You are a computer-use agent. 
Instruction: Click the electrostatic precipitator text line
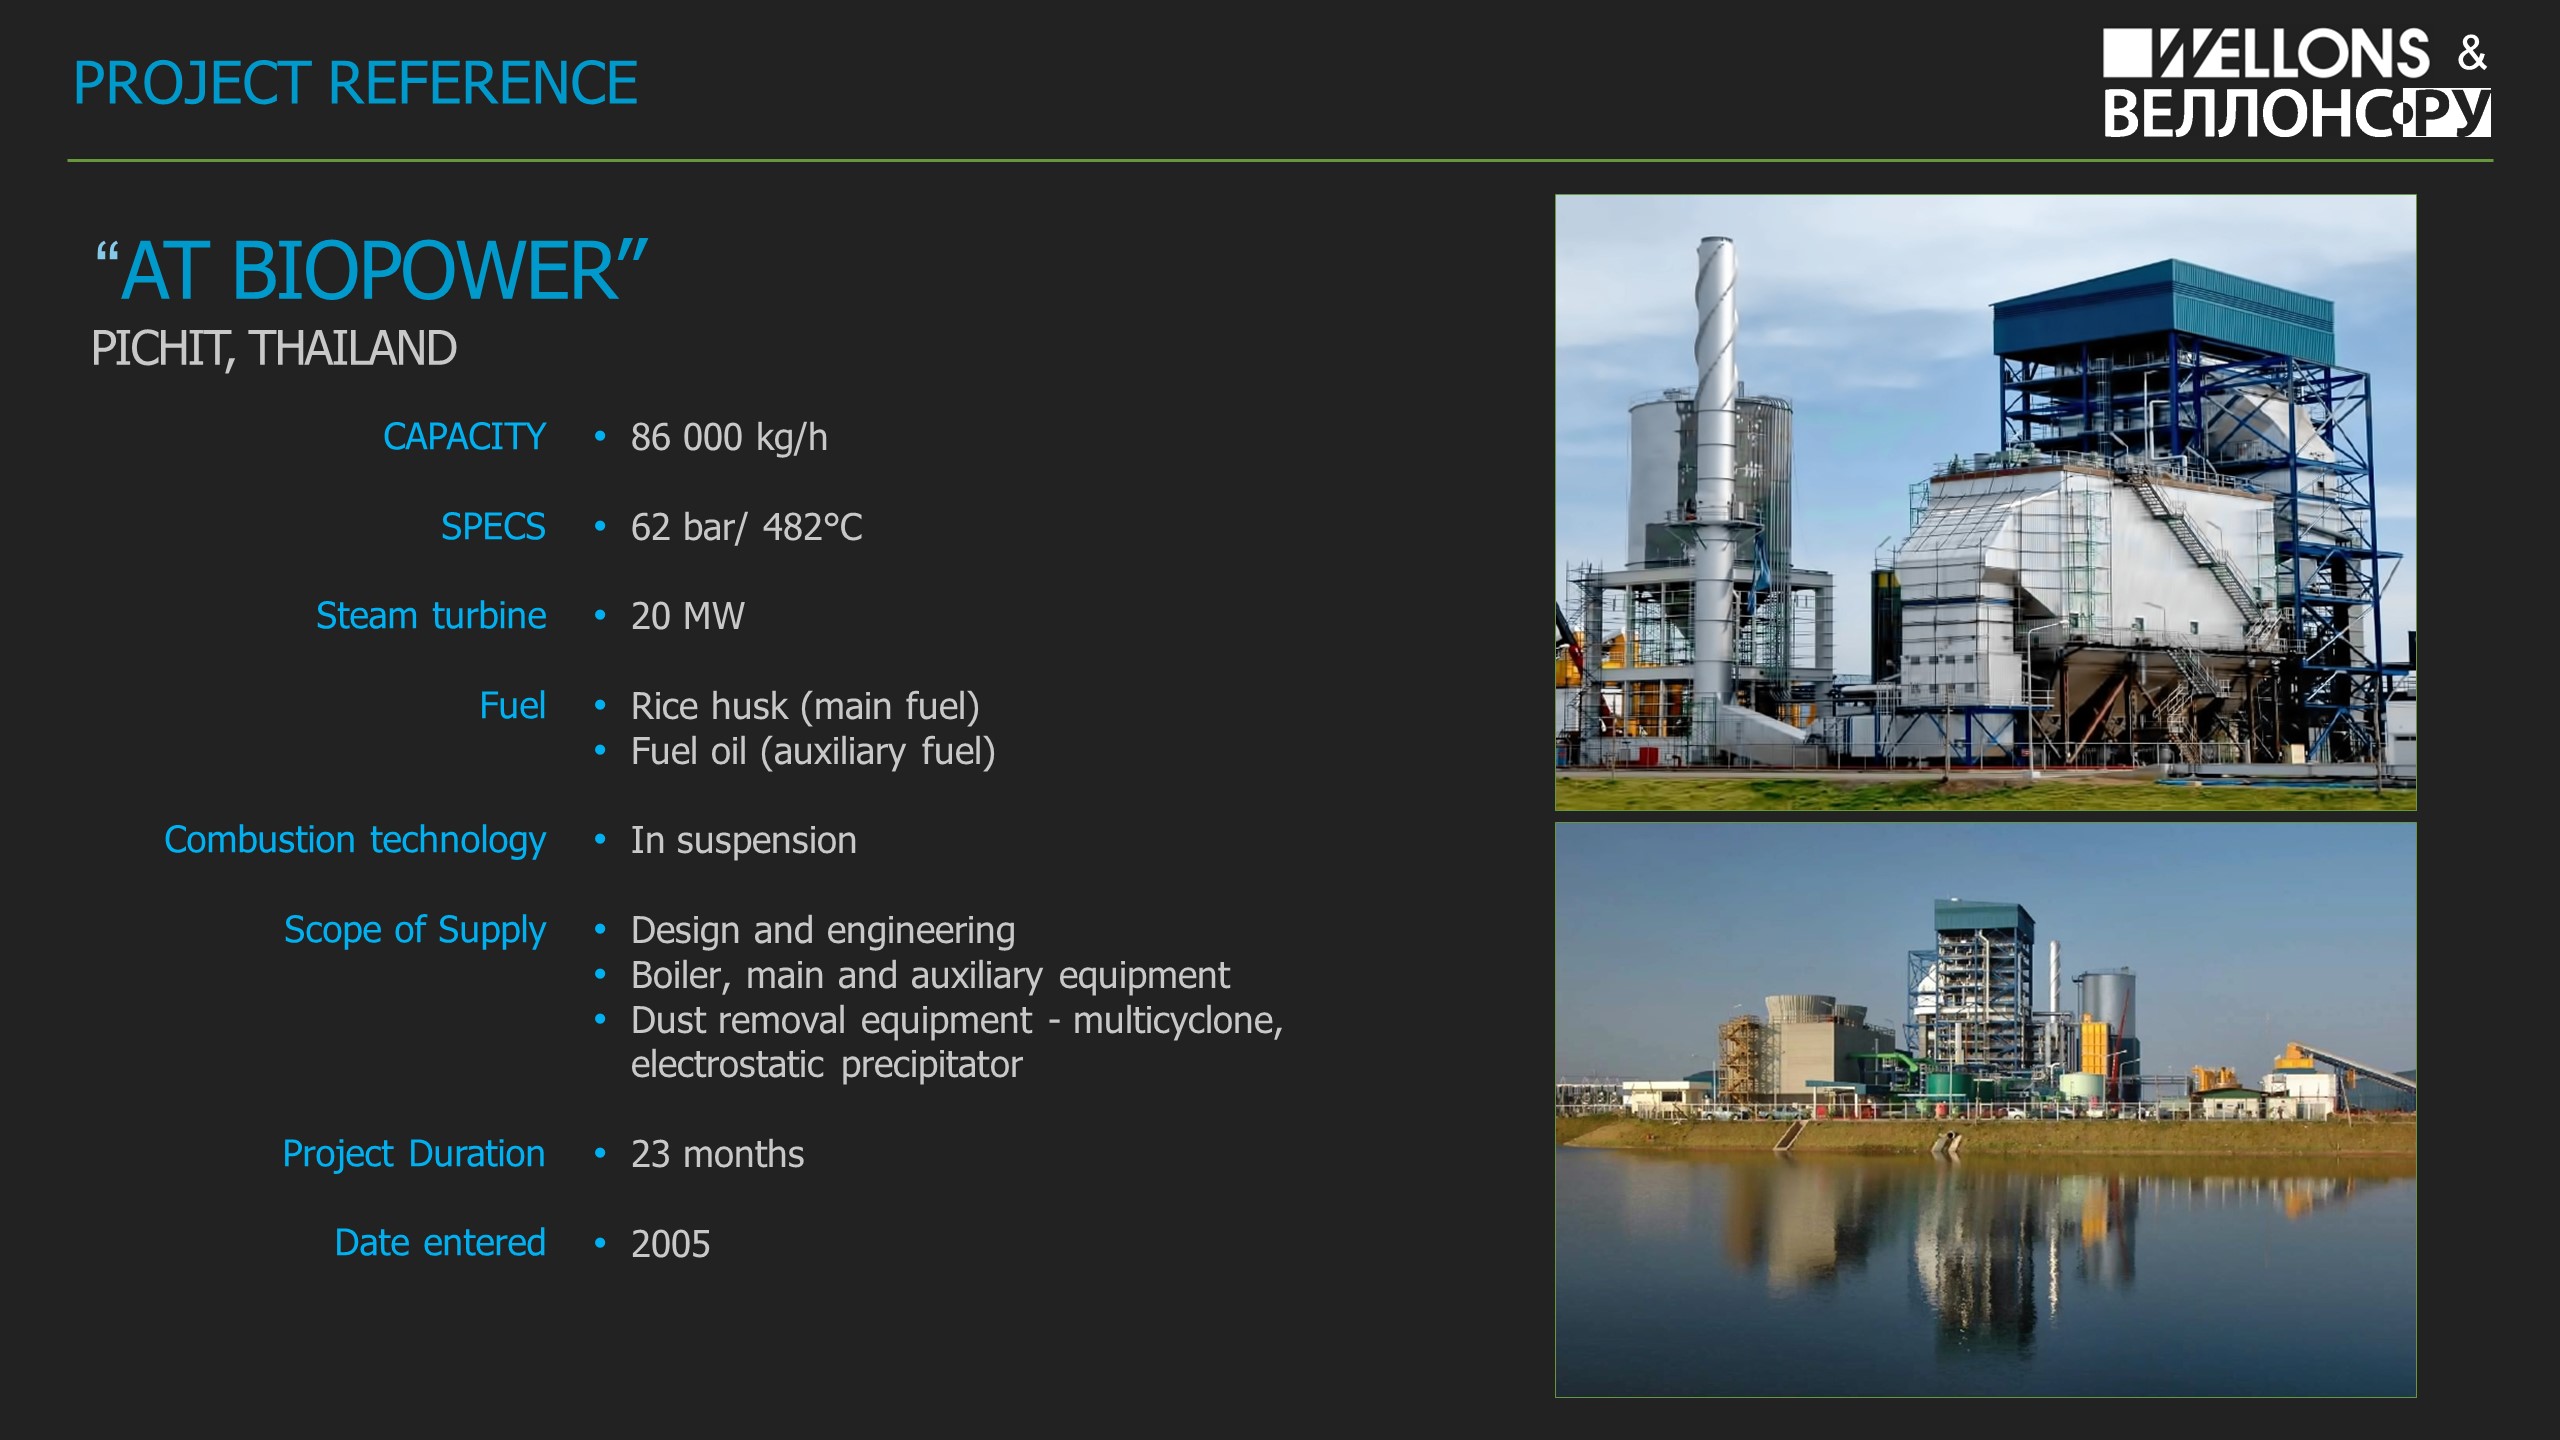tap(826, 1065)
